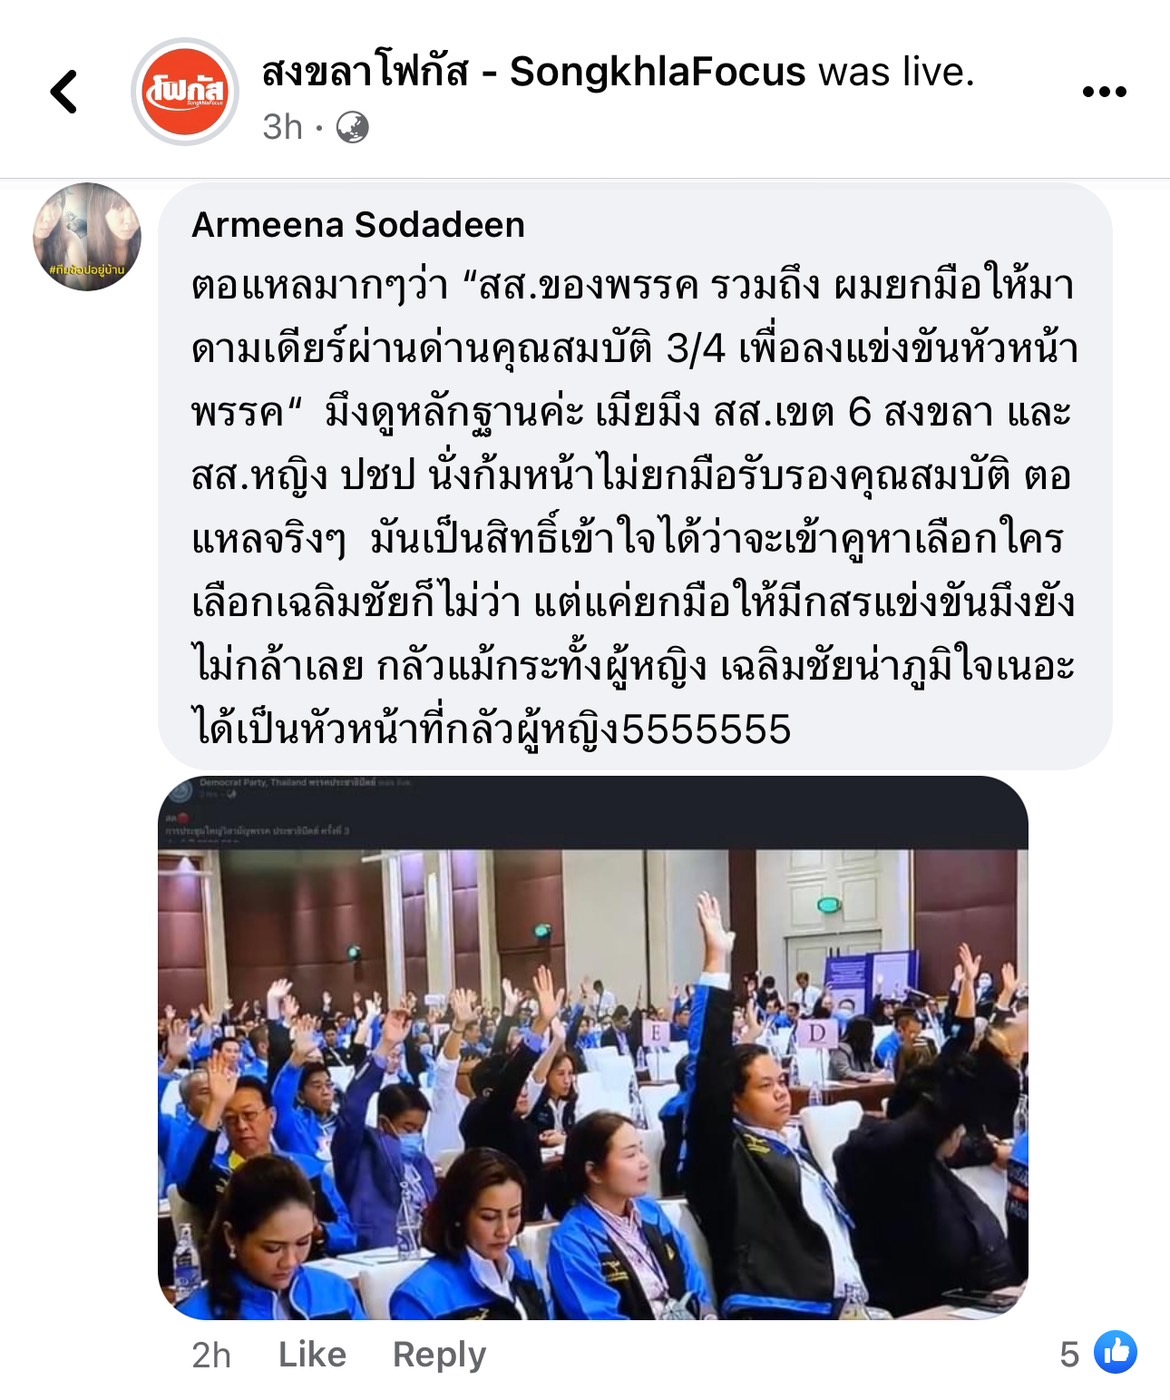Open the SongkhlaFocus page name link

(x=533, y=72)
